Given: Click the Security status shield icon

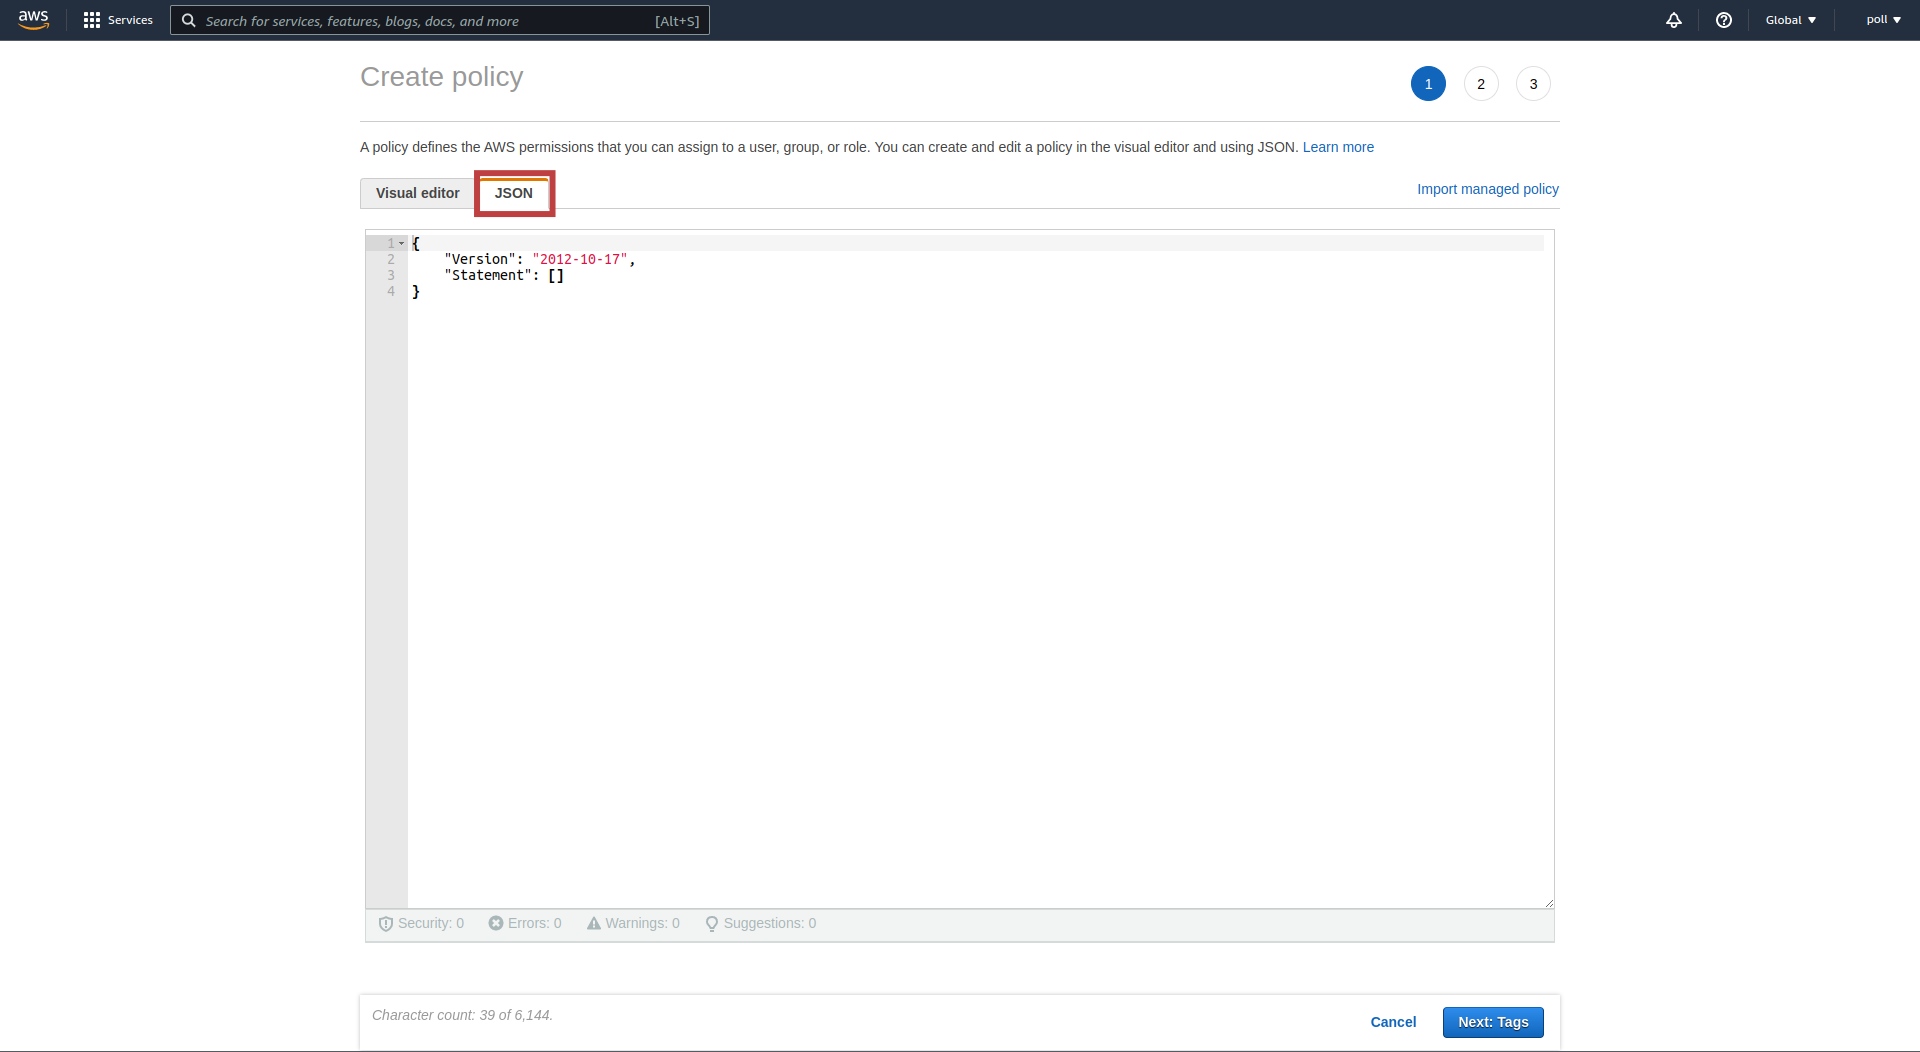Looking at the screenshot, I should click(x=386, y=923).
